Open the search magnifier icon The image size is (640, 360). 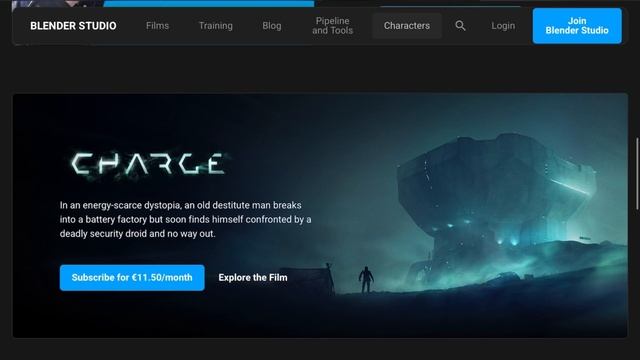coord(460,26)
